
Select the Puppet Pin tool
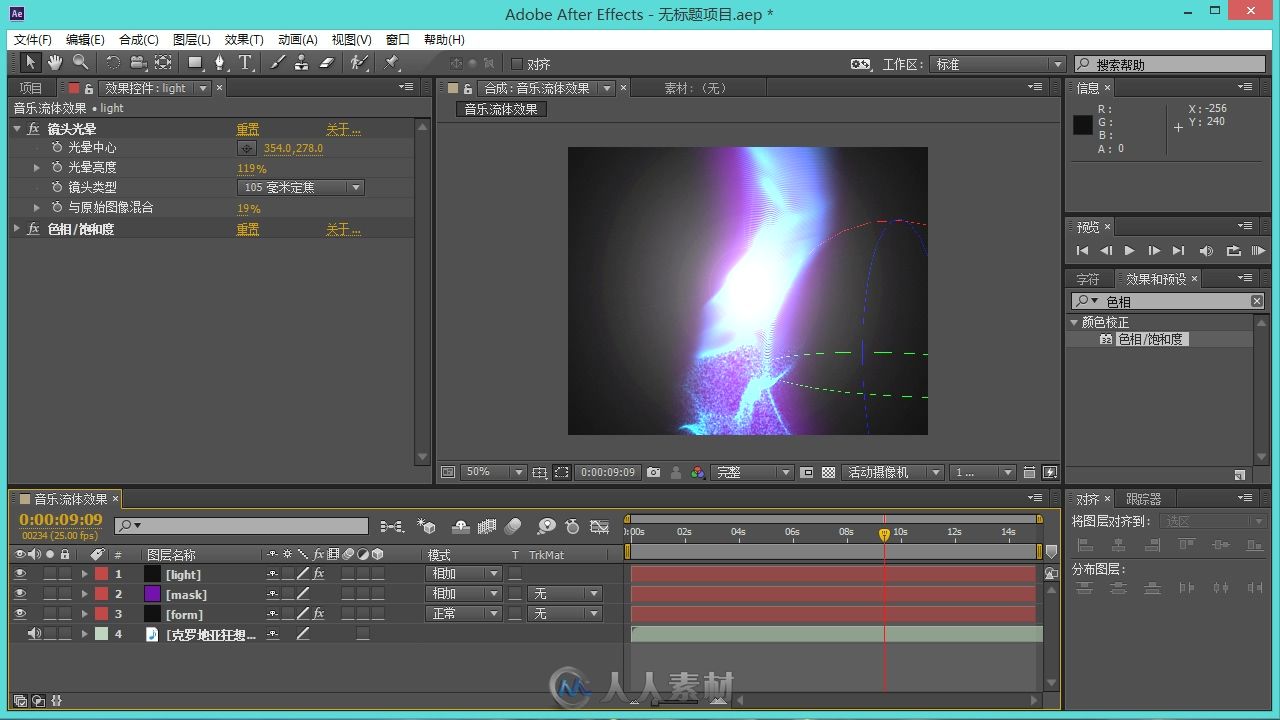(391, 63)
